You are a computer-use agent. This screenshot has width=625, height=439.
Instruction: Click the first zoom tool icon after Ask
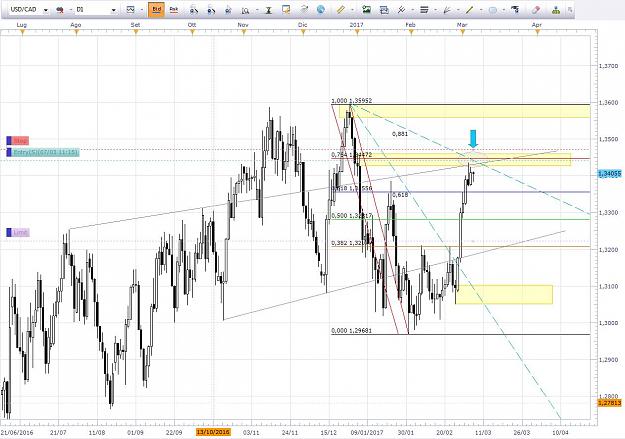(193, 10)
